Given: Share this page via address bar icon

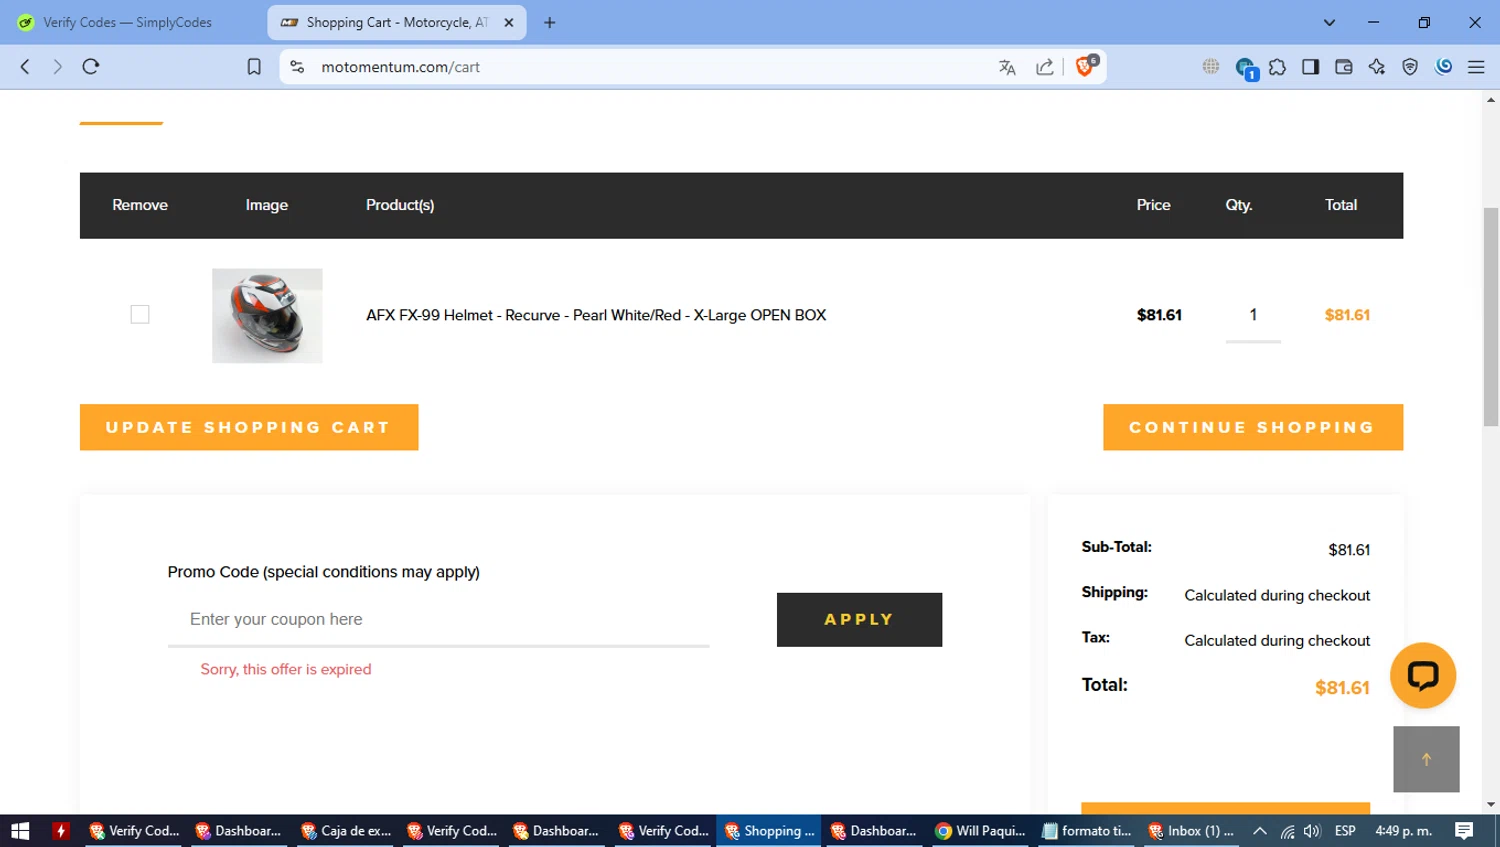Looking at the screenshot, I should click(1044, 67).
